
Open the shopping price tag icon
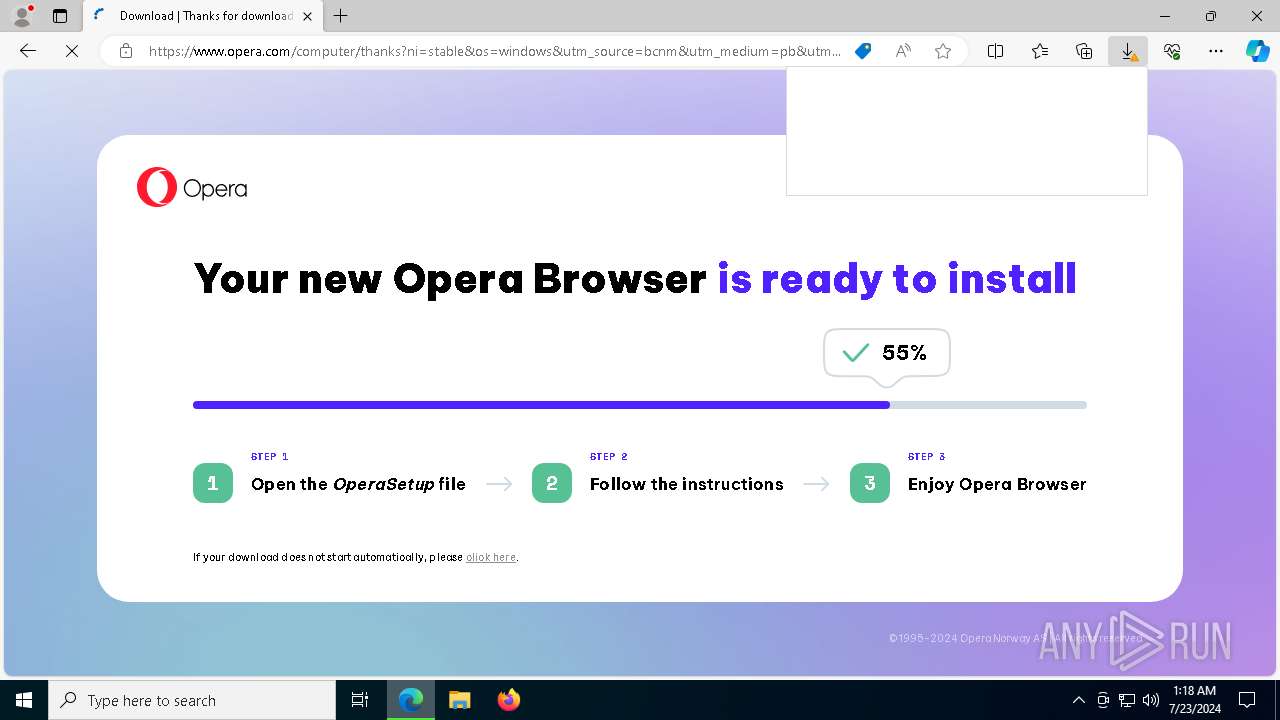tap(863, 51)
